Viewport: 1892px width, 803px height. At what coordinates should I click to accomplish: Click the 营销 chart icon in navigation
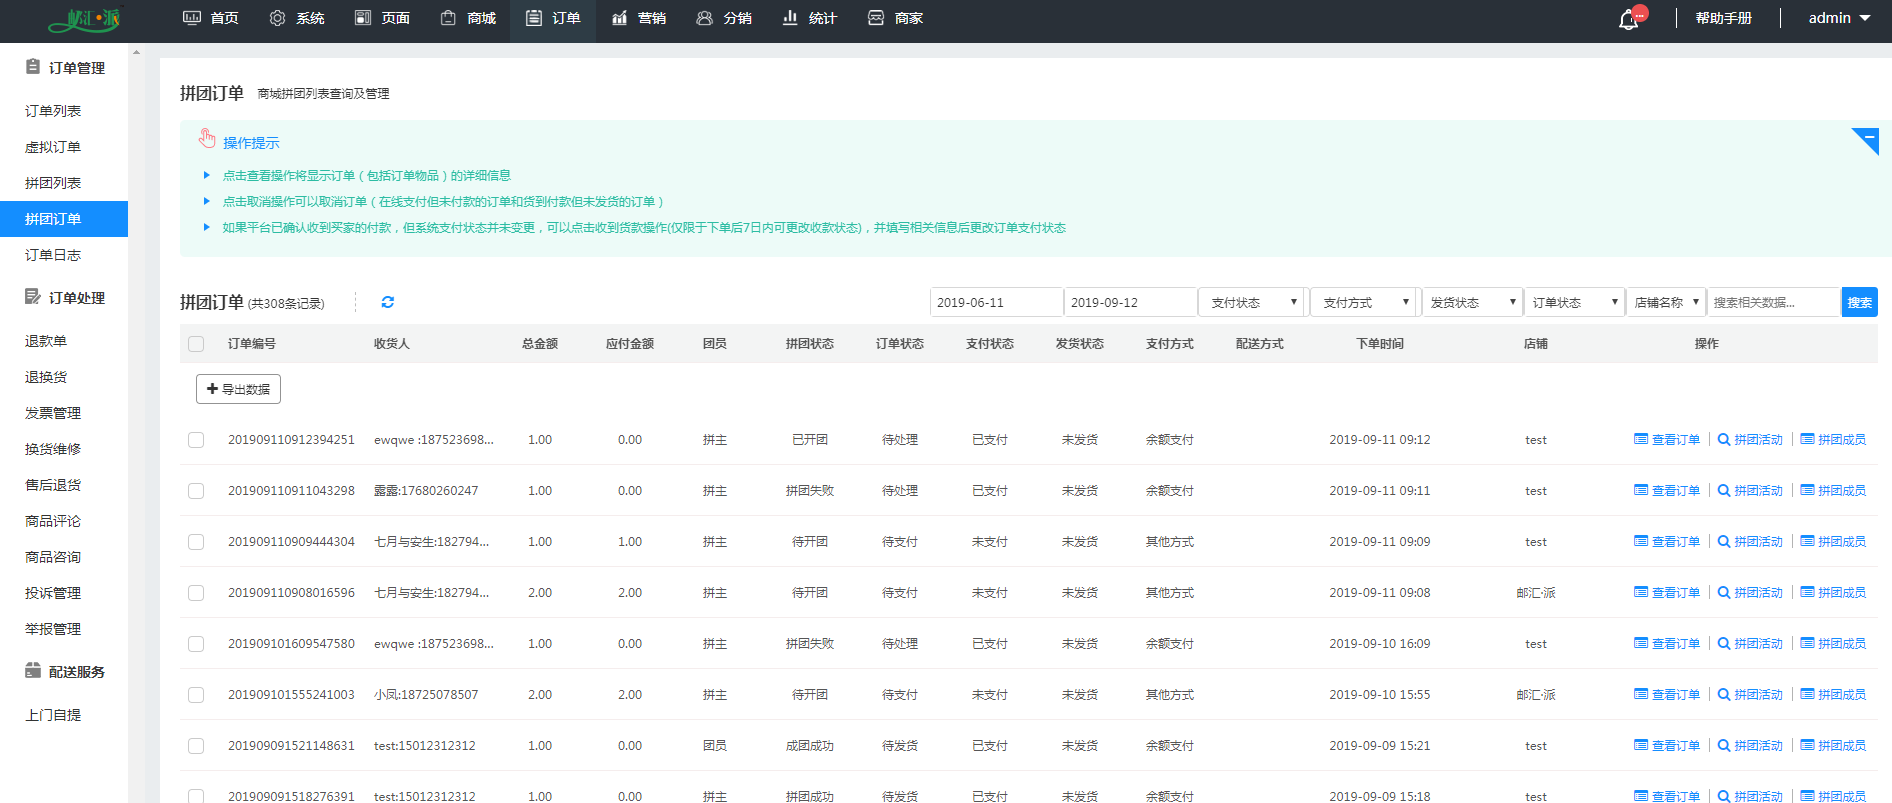(x=620, y=18)
